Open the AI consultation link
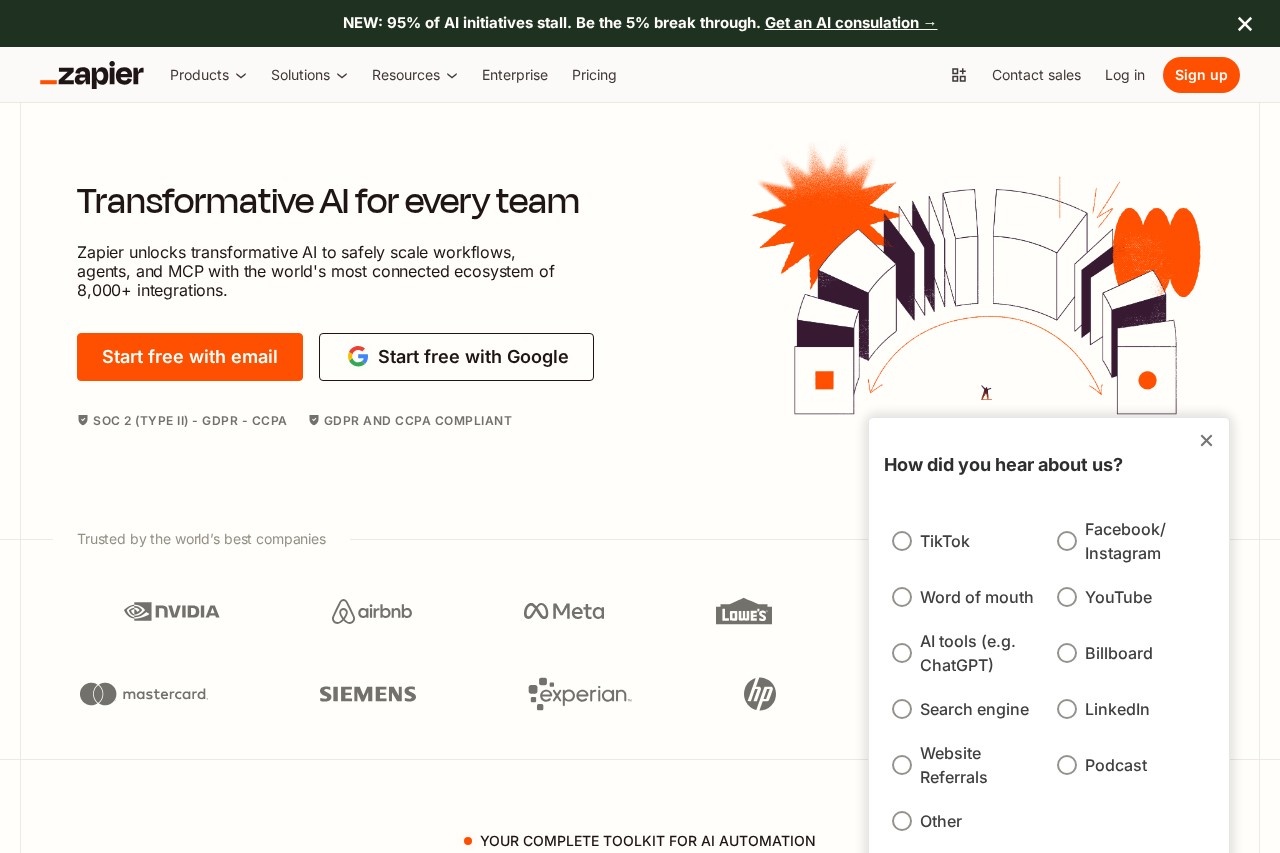Screen dimensions: 1280x853 pos(850,23)
